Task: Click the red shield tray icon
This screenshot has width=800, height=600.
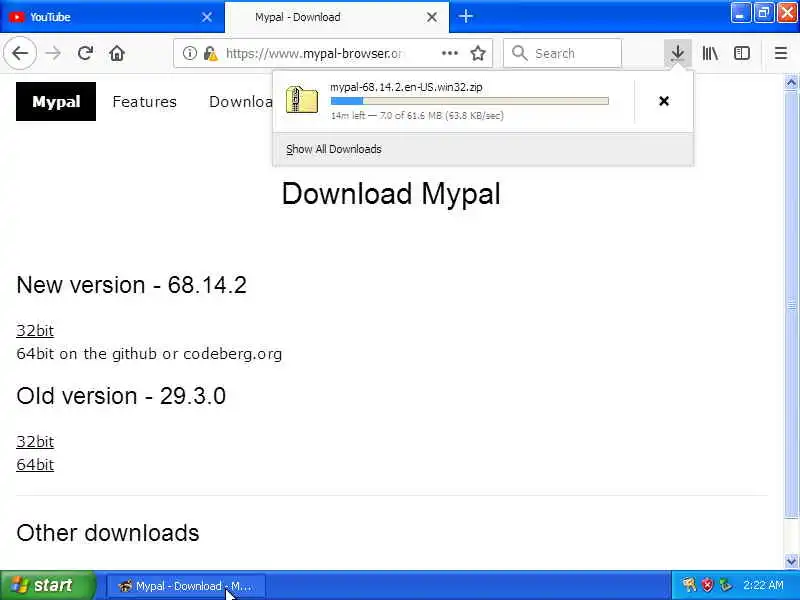Action: 707,585
